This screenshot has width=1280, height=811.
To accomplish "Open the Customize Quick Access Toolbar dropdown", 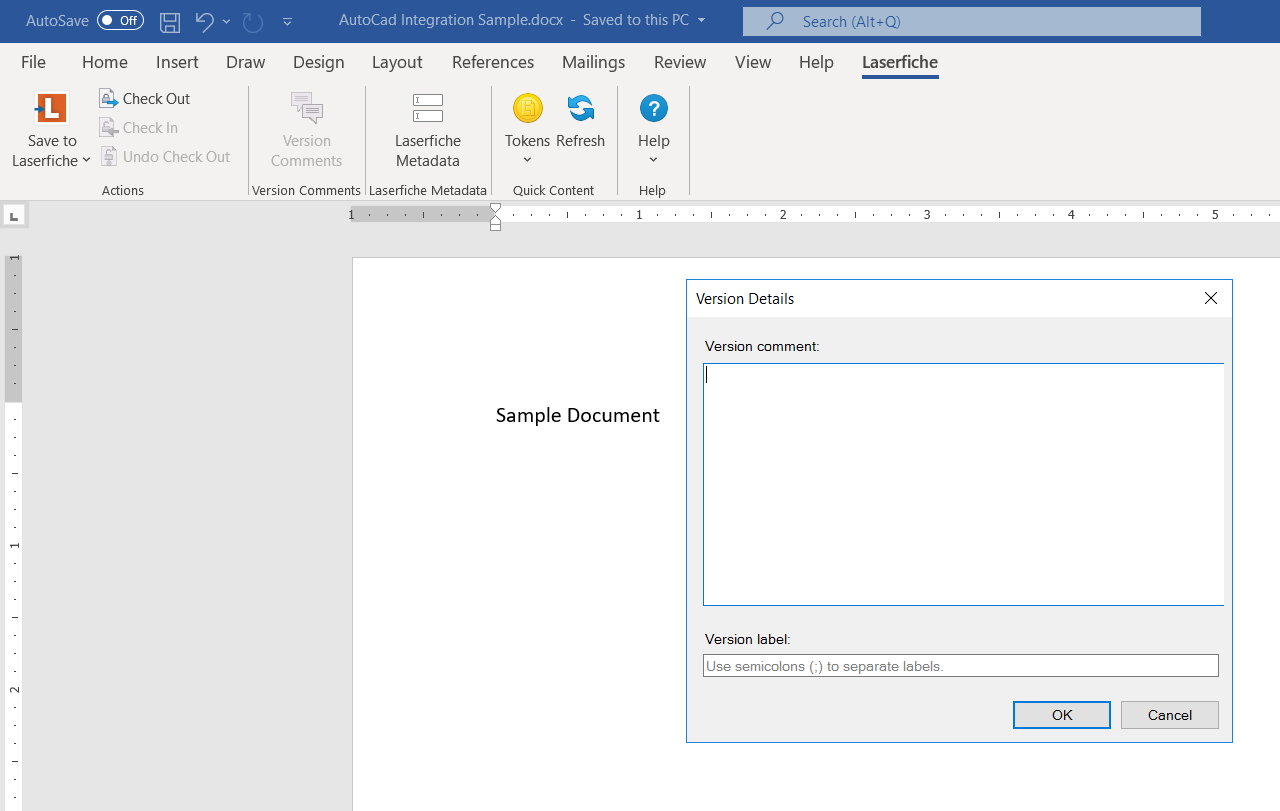I will coord(288,21).
